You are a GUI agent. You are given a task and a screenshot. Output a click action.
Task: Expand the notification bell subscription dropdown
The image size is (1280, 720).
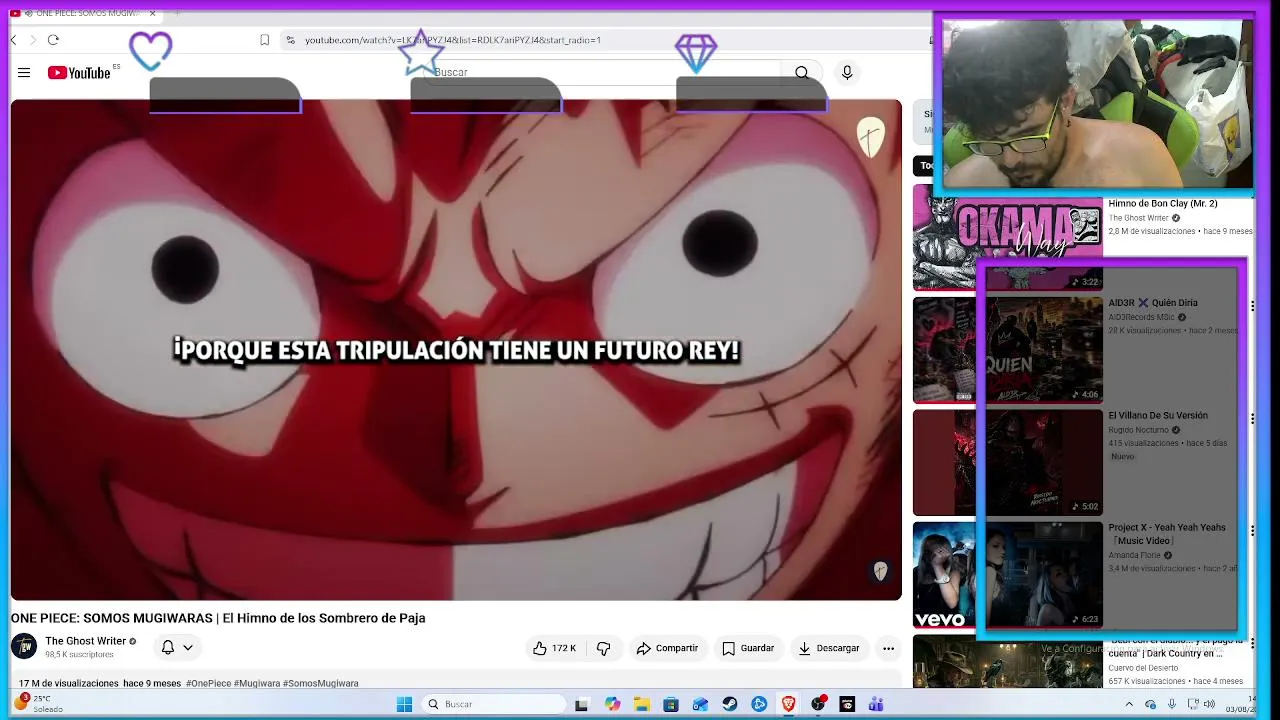(177, 647)
